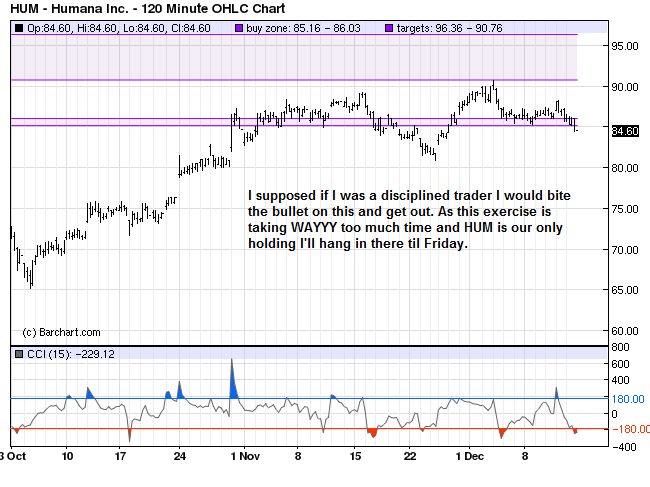Click the '24' October date axis label
The image size is (650, 487).
point(179,456)
